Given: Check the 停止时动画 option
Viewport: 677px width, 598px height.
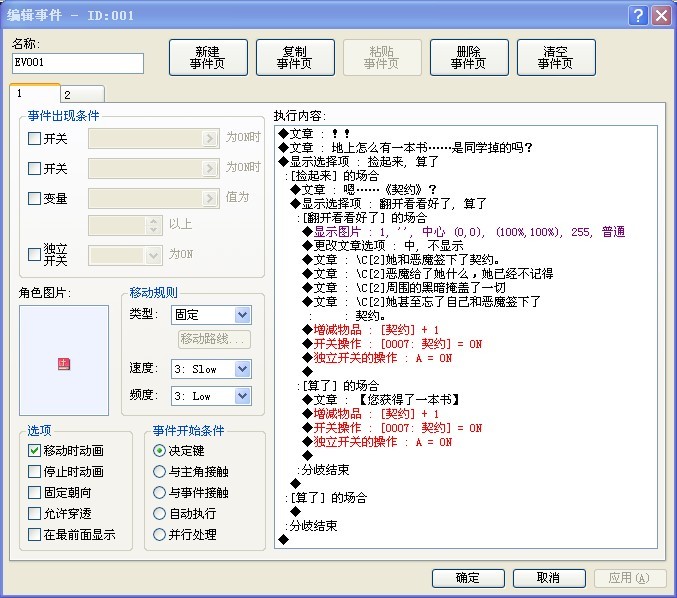Looking at the screenshot, I should click(34, 471).
